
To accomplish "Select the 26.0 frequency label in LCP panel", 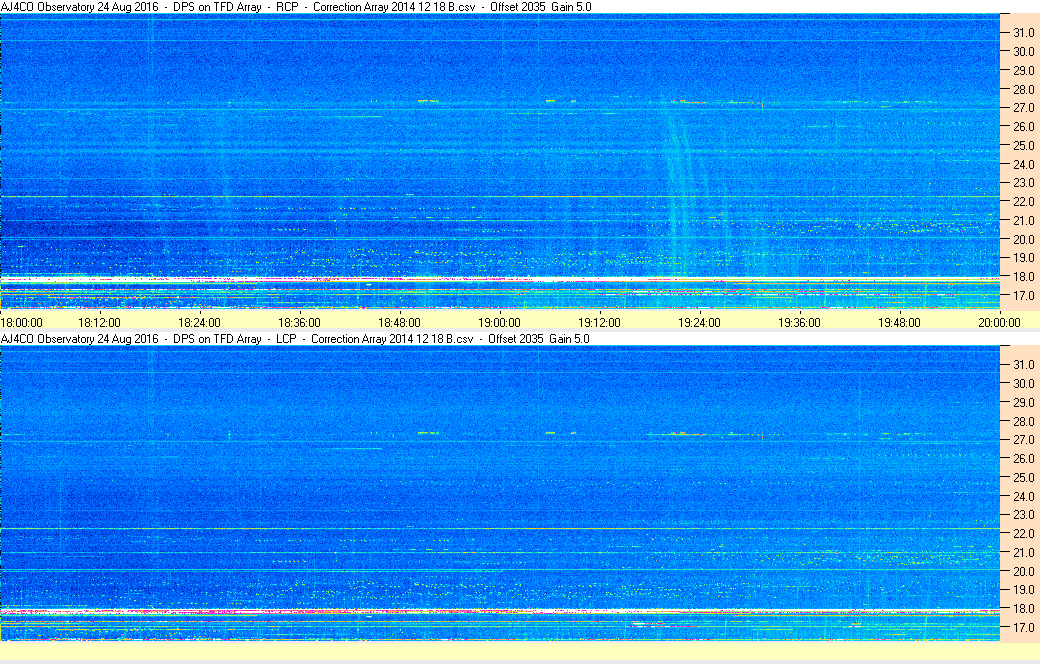I will click(x=1023, y=458).
